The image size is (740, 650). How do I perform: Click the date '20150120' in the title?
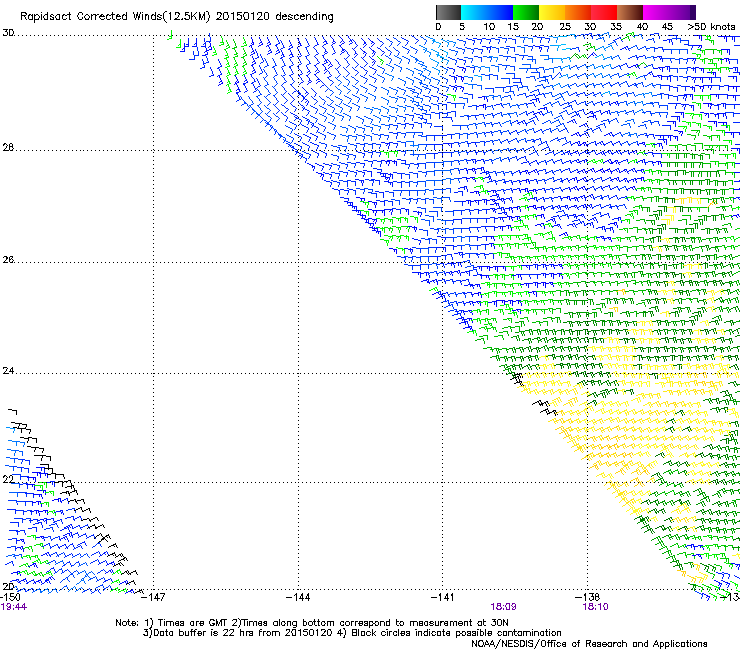tap(243, 17)
